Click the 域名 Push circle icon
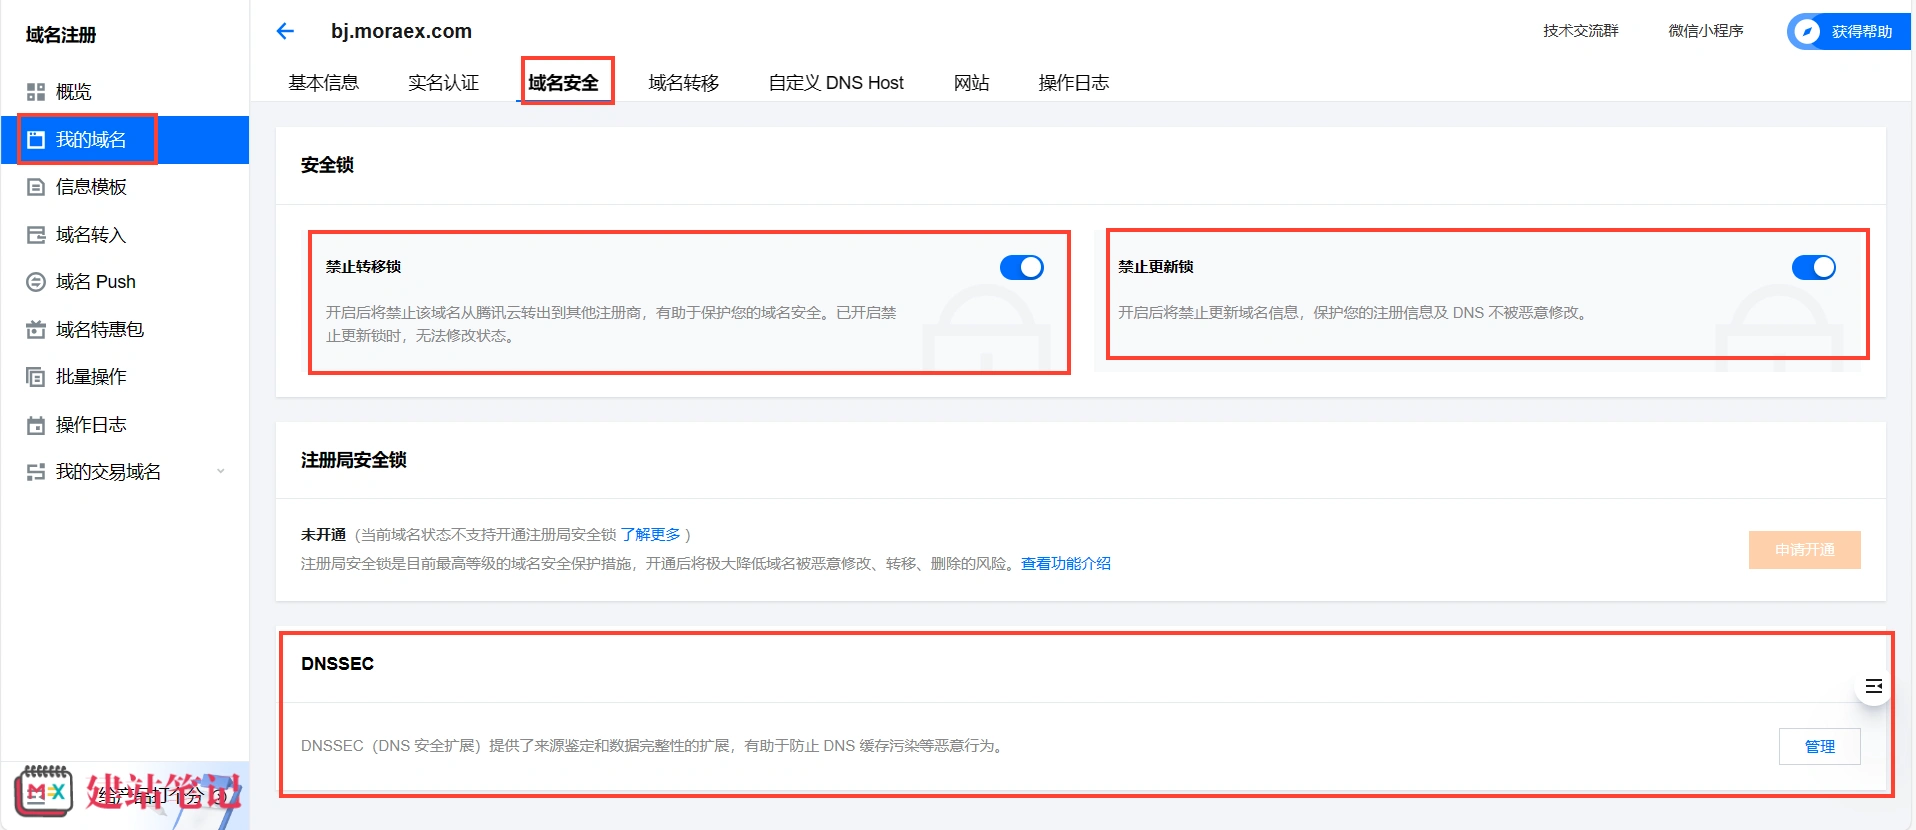1916x830 pixels. click(36, 282)
